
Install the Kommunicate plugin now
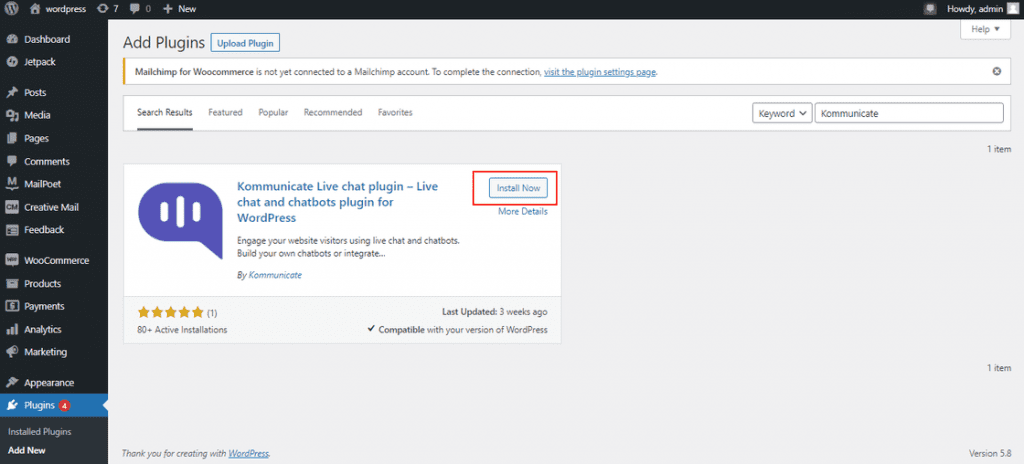coord(519,188)
